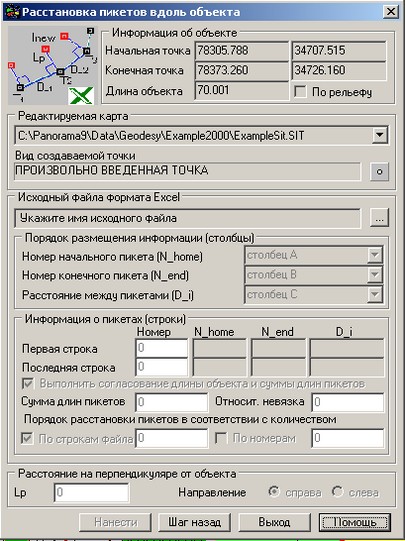Screen dimensions: 405x541
Task: Open the editable map path dropdown
Action: tap(379, 135)
